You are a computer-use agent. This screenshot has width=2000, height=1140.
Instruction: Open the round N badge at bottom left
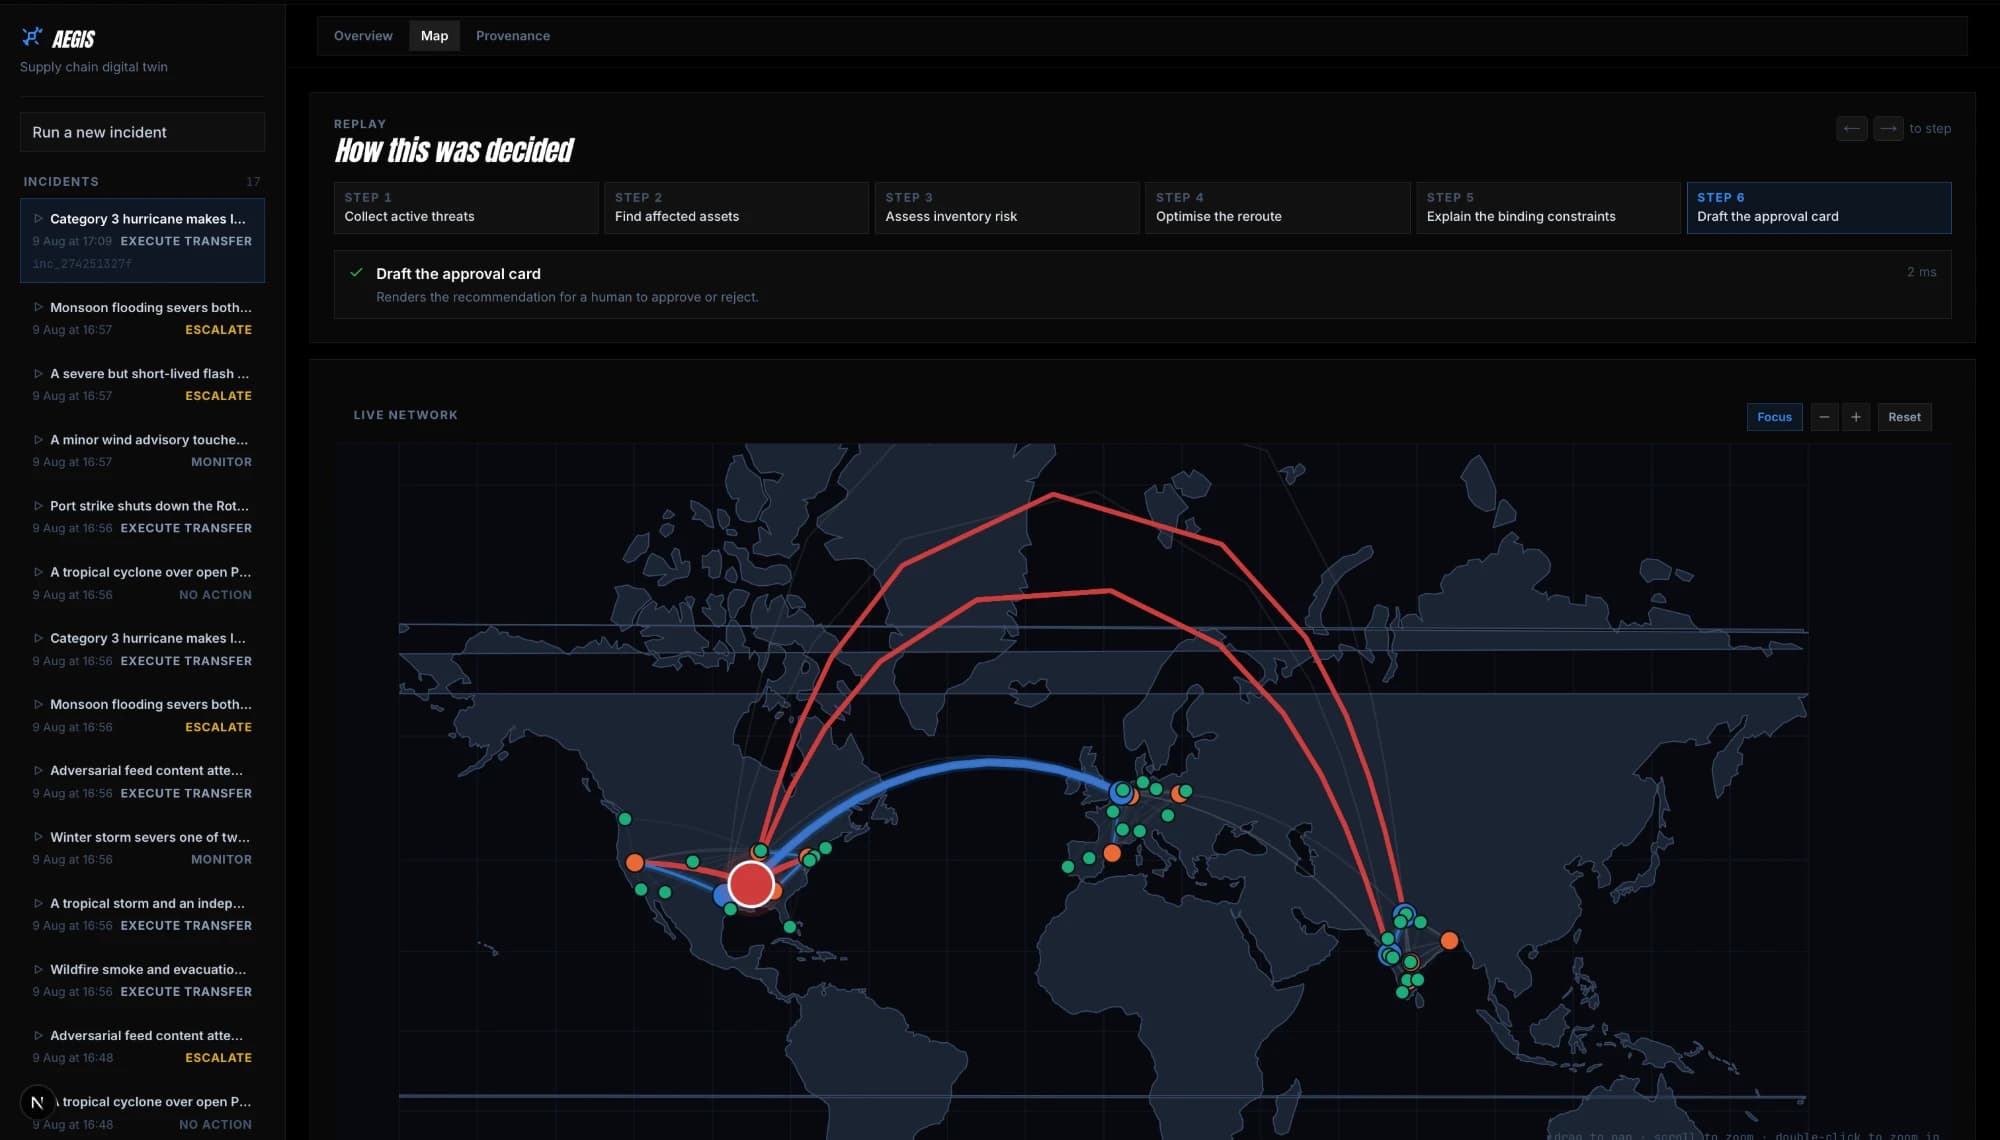[37, 1102]
